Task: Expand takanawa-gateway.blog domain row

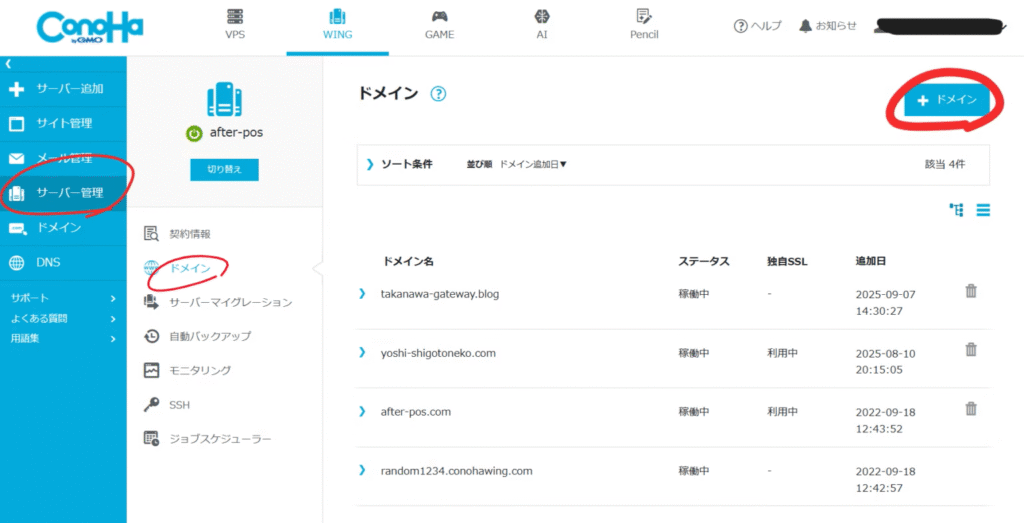Action: 362,294
